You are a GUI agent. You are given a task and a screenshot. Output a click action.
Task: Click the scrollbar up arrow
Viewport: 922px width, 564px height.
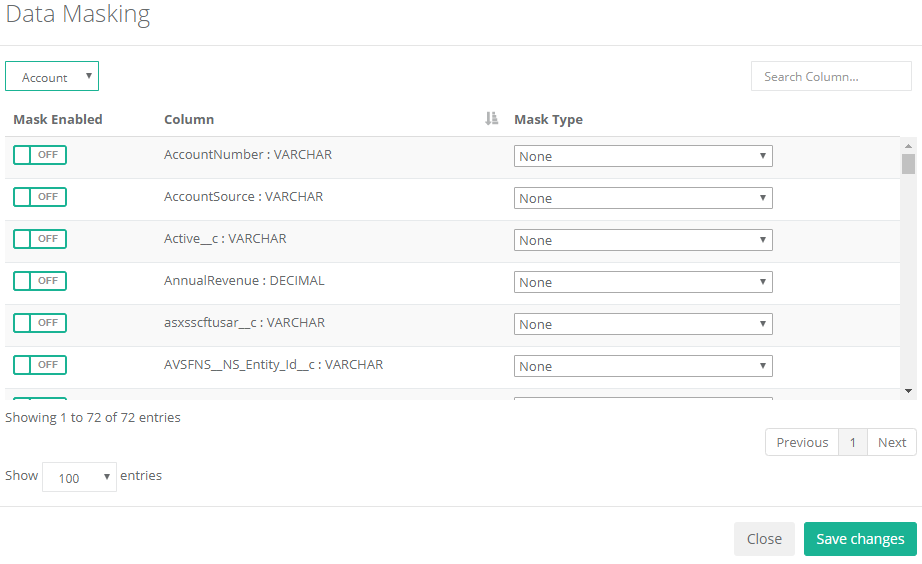point(908,144)
